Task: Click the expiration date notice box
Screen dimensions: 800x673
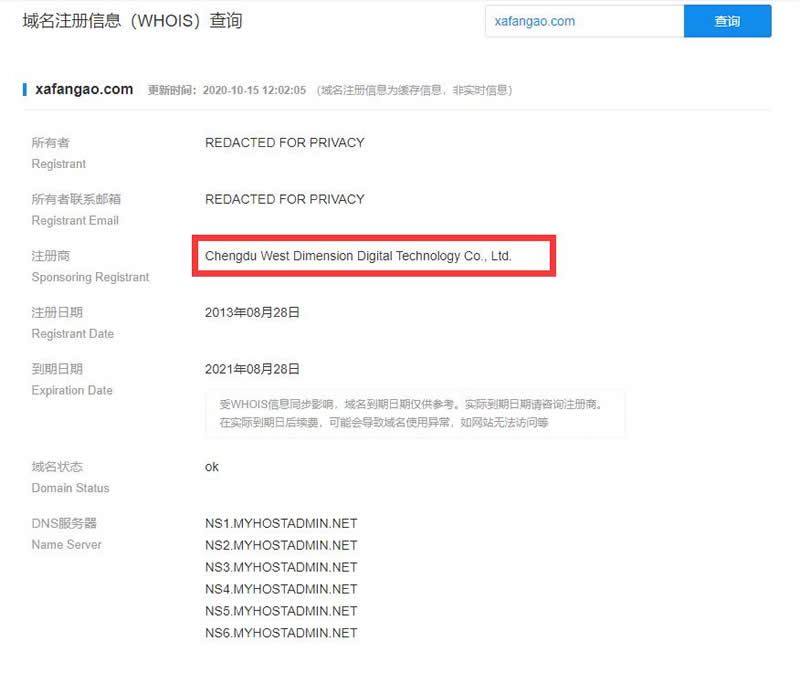Action: coord(415,413)
